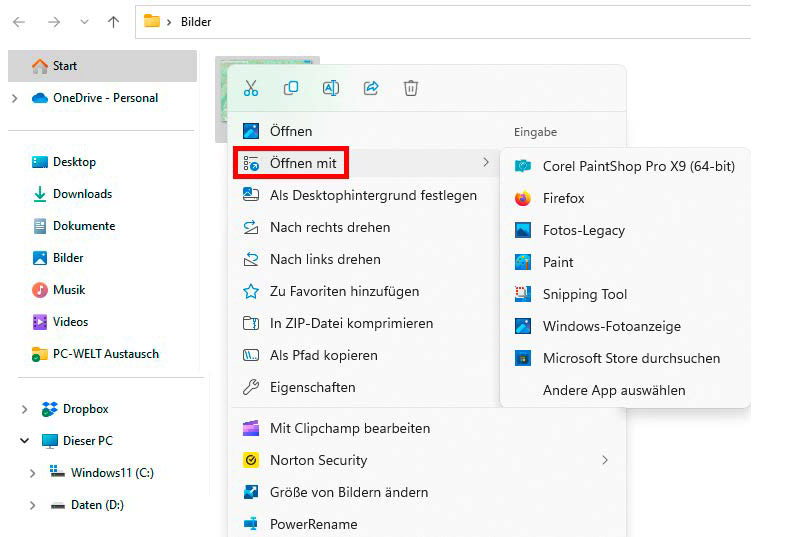The height and width of the screenshot is (537, 788).
Task: Click the Firefox icon in submenu
Action: click(523, 198)
